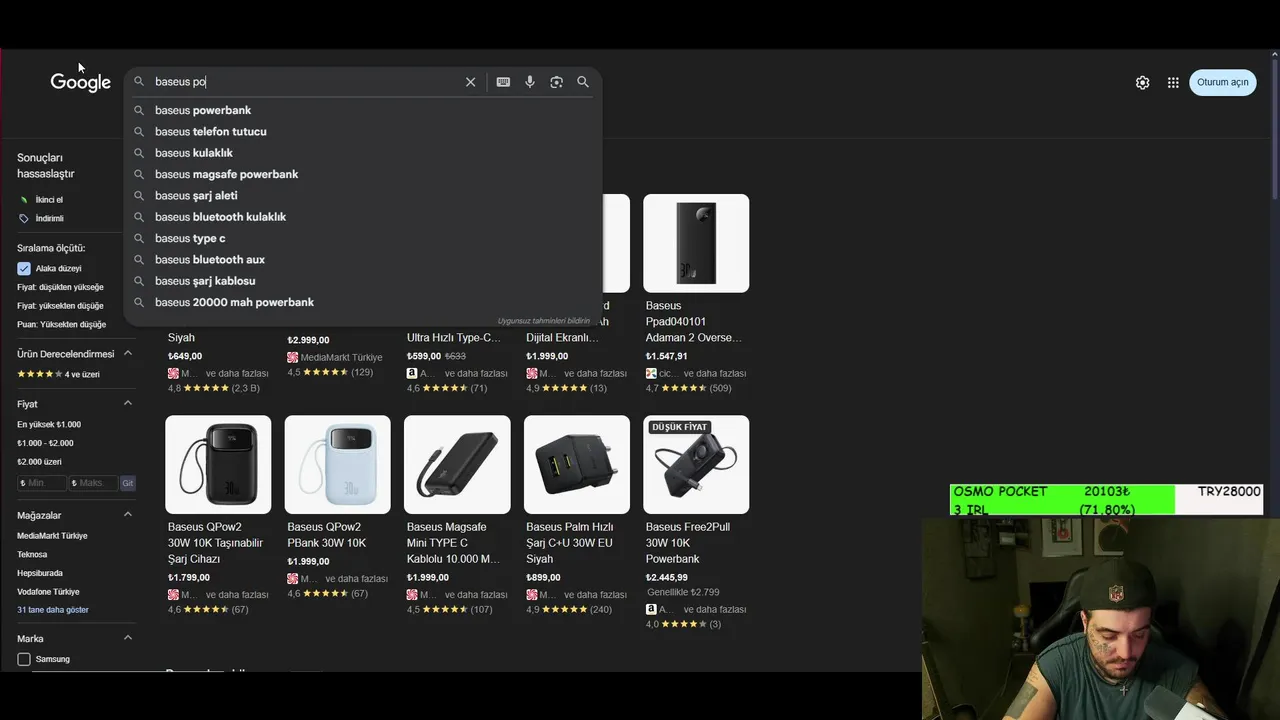
Task: Click the ₺1.547,91 price text
Action: point(667,356)
